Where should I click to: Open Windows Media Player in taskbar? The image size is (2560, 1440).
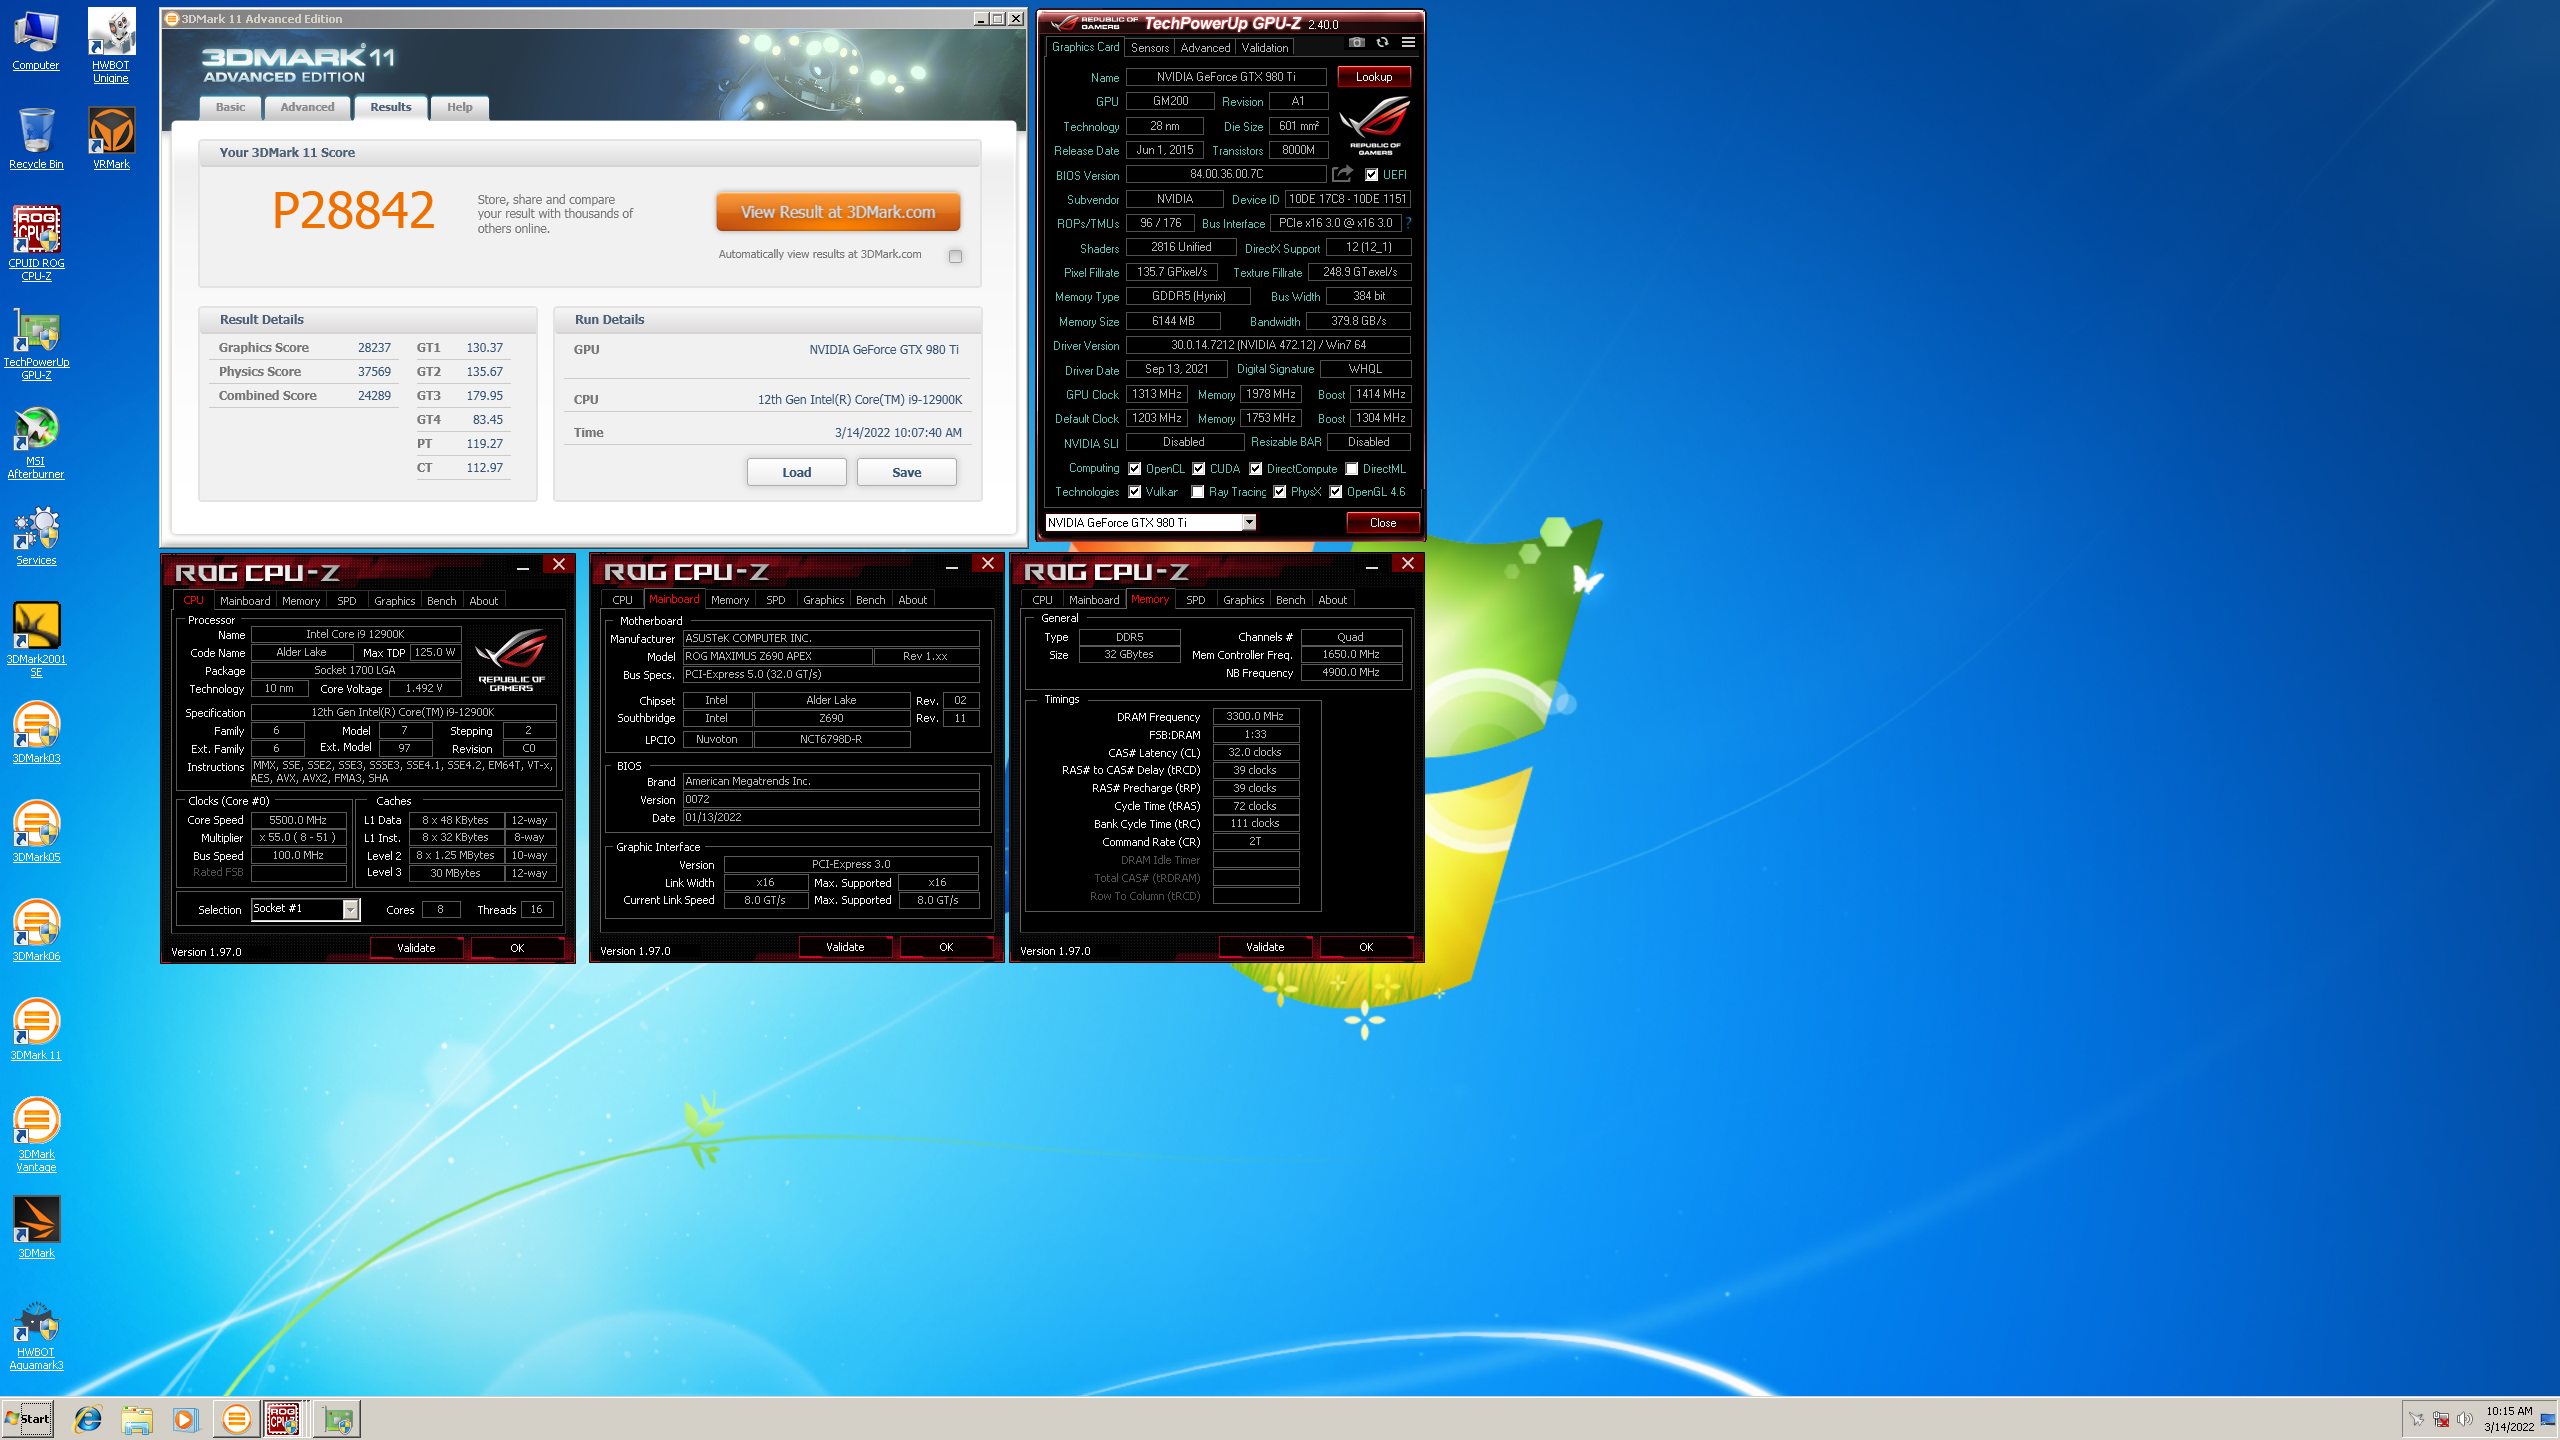click(x=185, y=1418)
